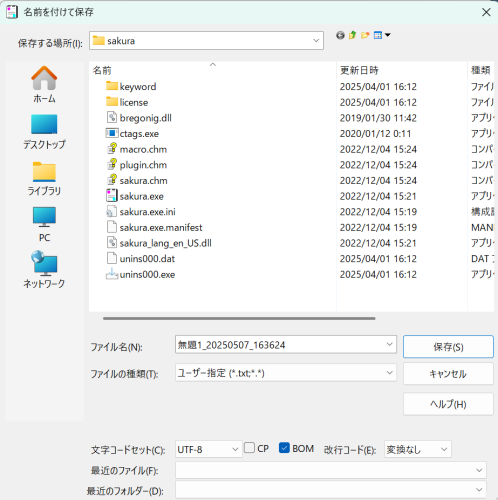Image resolution: width=498 pixels, height=500 pixels.
Task: Expand the save location (sakura) dropdown
Action: [x=316, y=41]
